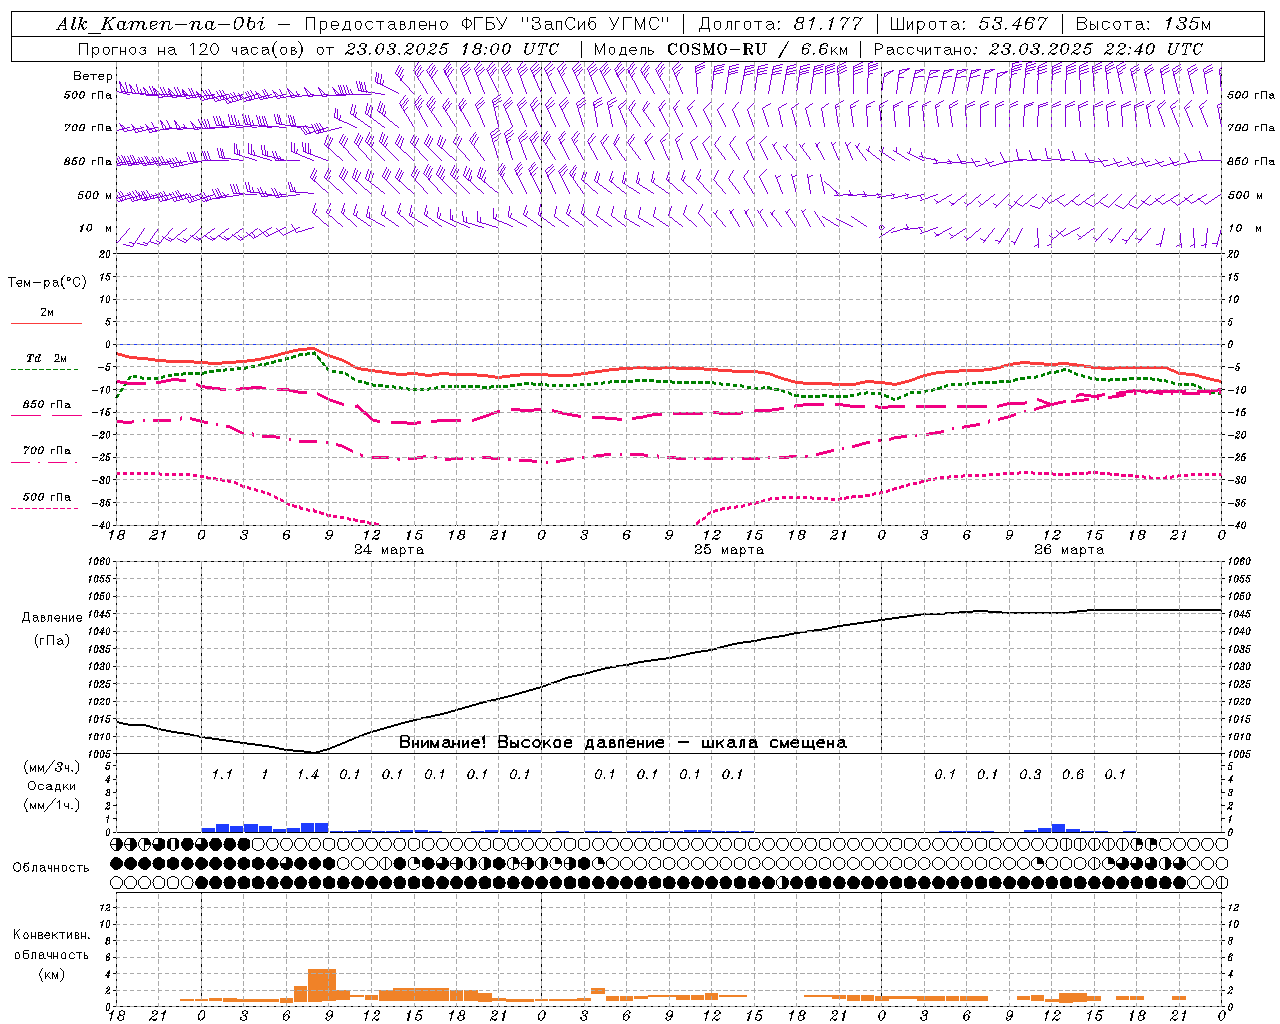This screenshot has height=1024, width=1280.
Task: Select the longitude value Долгота: 81.177
Action: [x=780, y=24]
